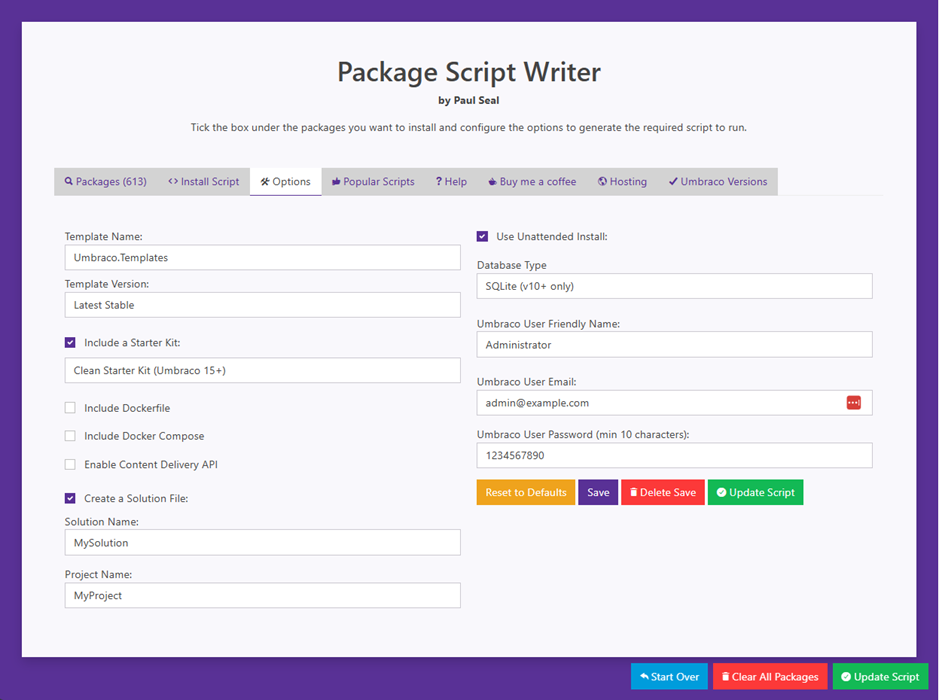The height and width of the screenshot is (700, 939).
Task: Click the globe icon on Hosting tab
Action: (x=603, y=182)
